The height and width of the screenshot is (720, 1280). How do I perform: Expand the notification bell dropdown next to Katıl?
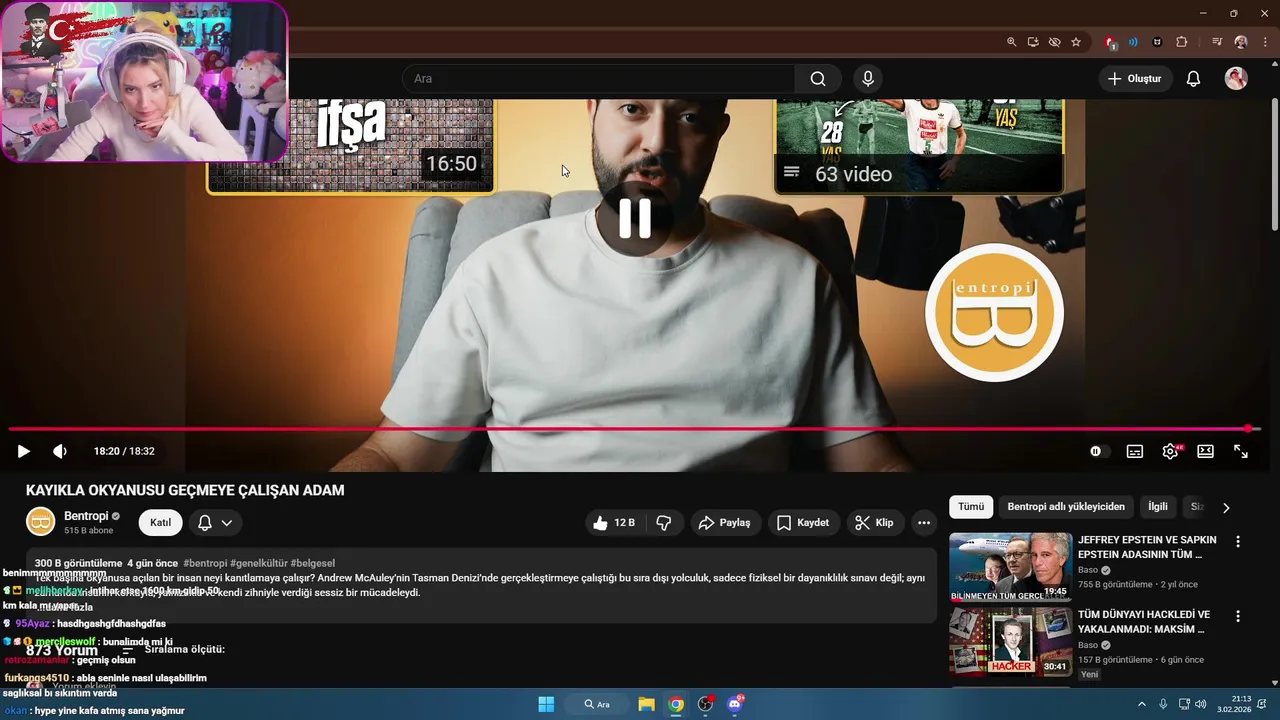[215, 522]
